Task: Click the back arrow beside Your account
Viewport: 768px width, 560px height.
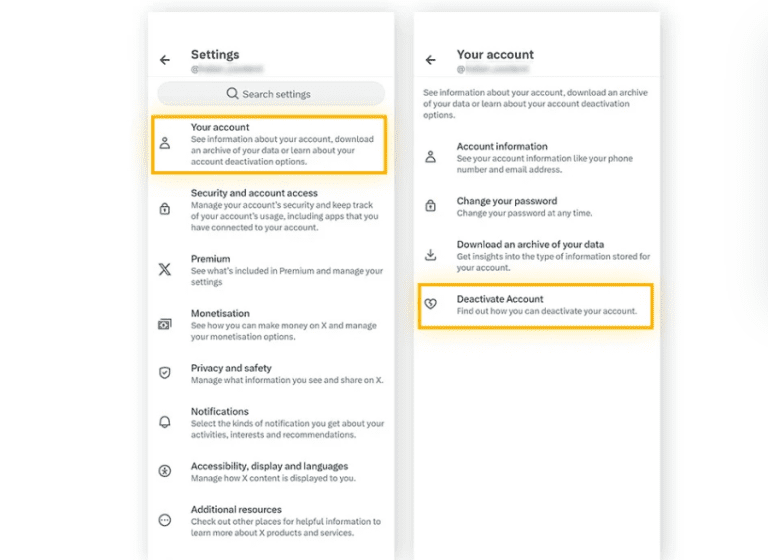Action: click(431, 60)
